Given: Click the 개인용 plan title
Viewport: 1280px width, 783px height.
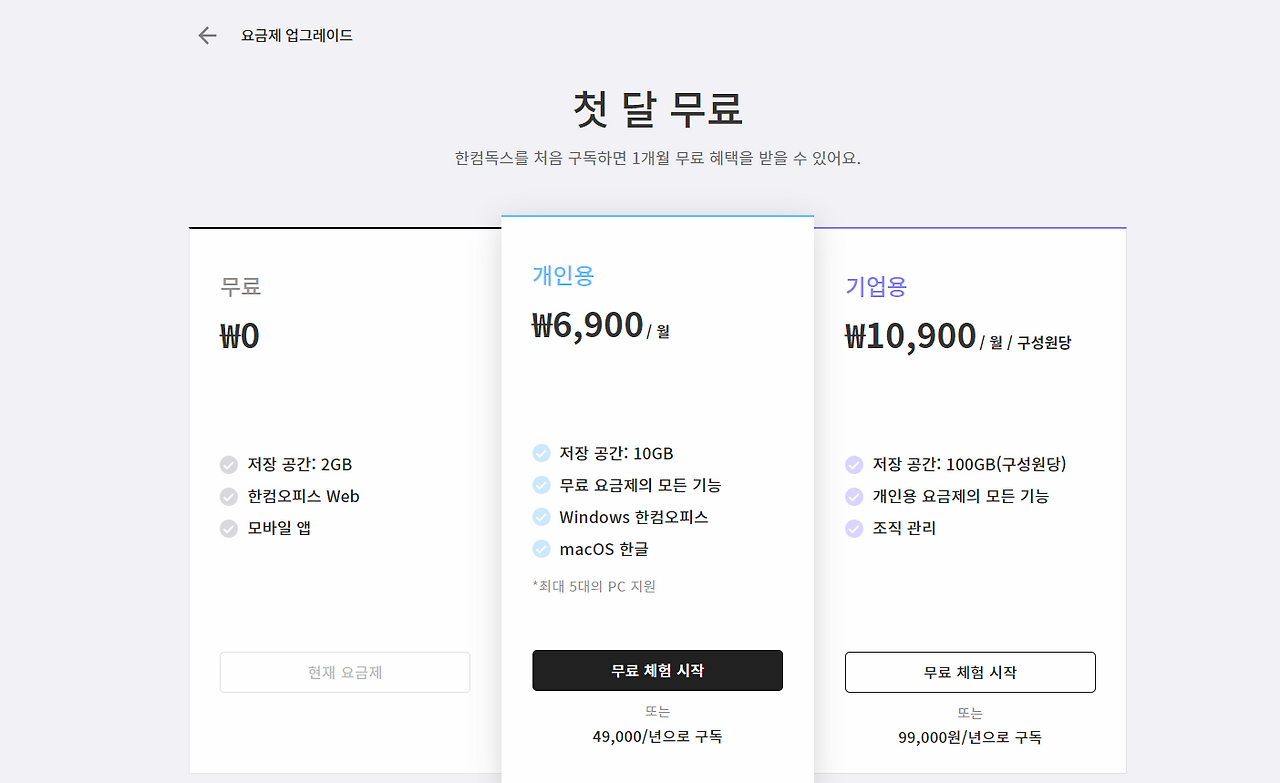Looking at the screenshot, I should point(563,275).
